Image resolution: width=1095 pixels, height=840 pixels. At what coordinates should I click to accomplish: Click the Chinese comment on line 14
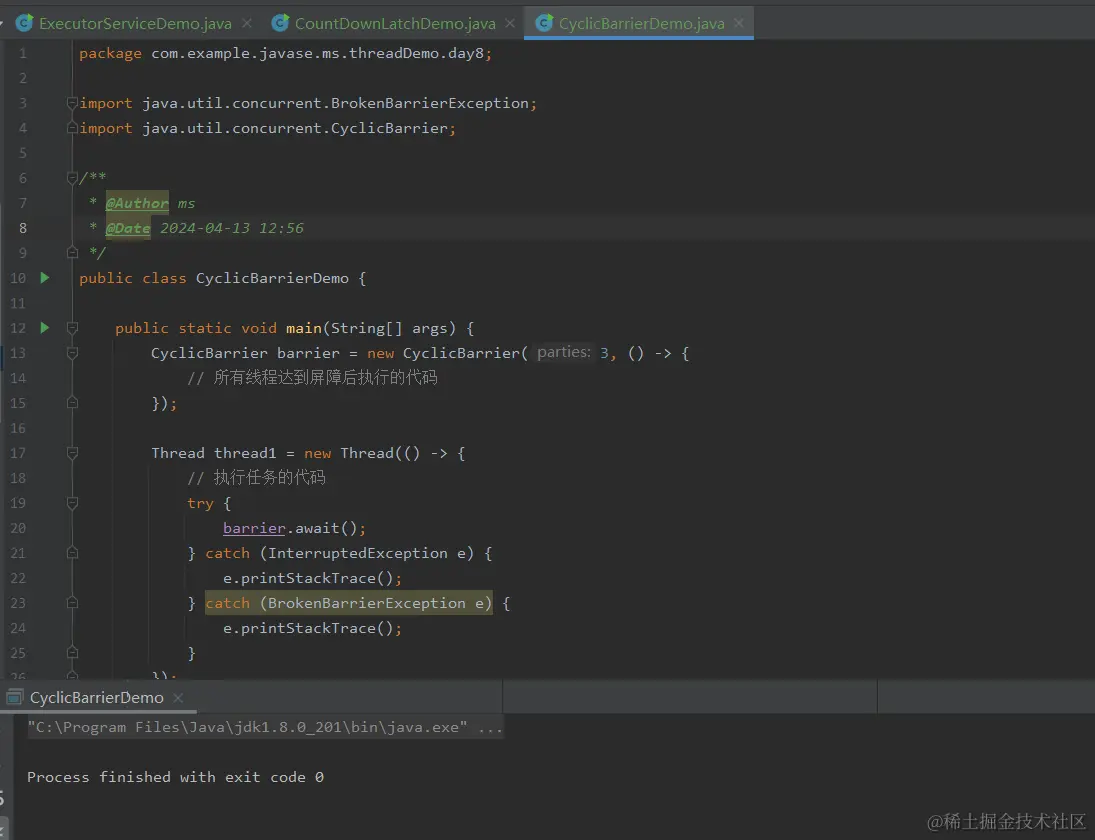(x=312, y=378)
